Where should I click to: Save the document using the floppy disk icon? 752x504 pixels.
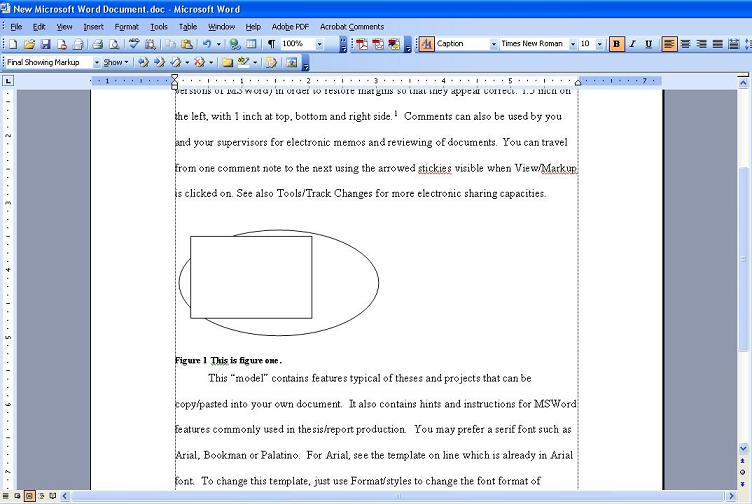pyautogui.click(x=45, y=44)
